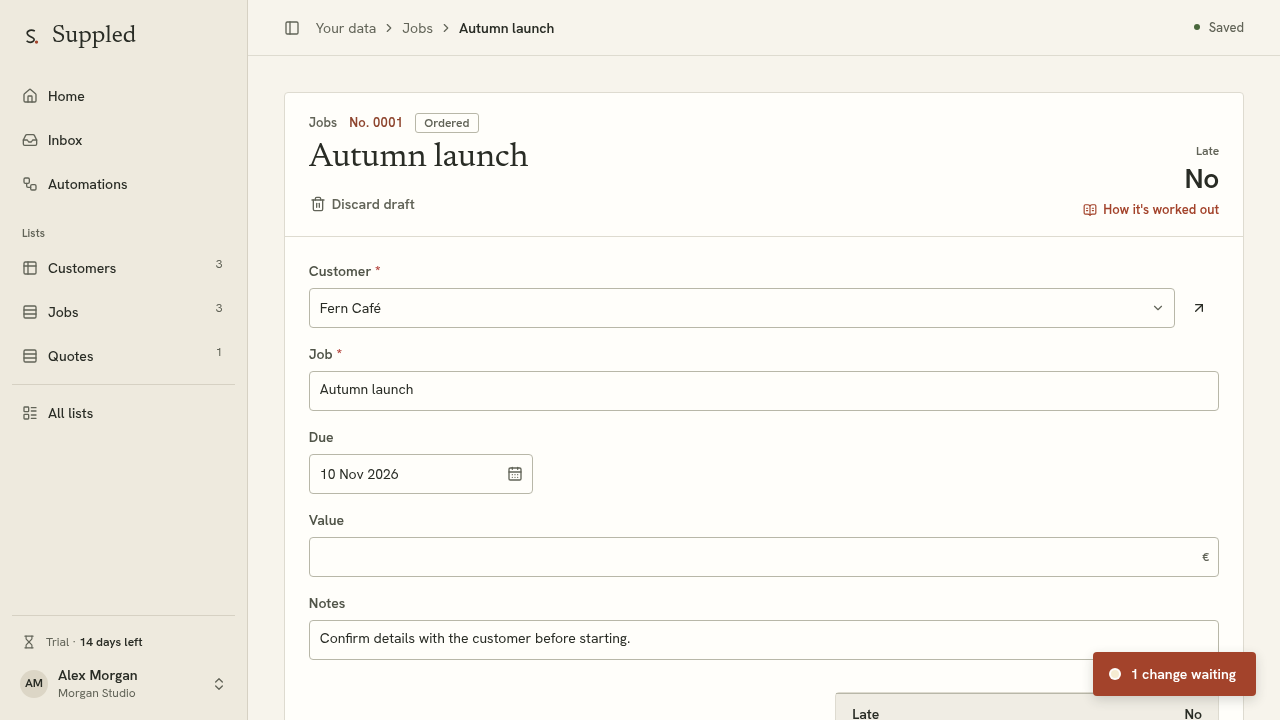Click the Autumn launch heading
Screen dimensions: 1280x720
coord(418,157)
